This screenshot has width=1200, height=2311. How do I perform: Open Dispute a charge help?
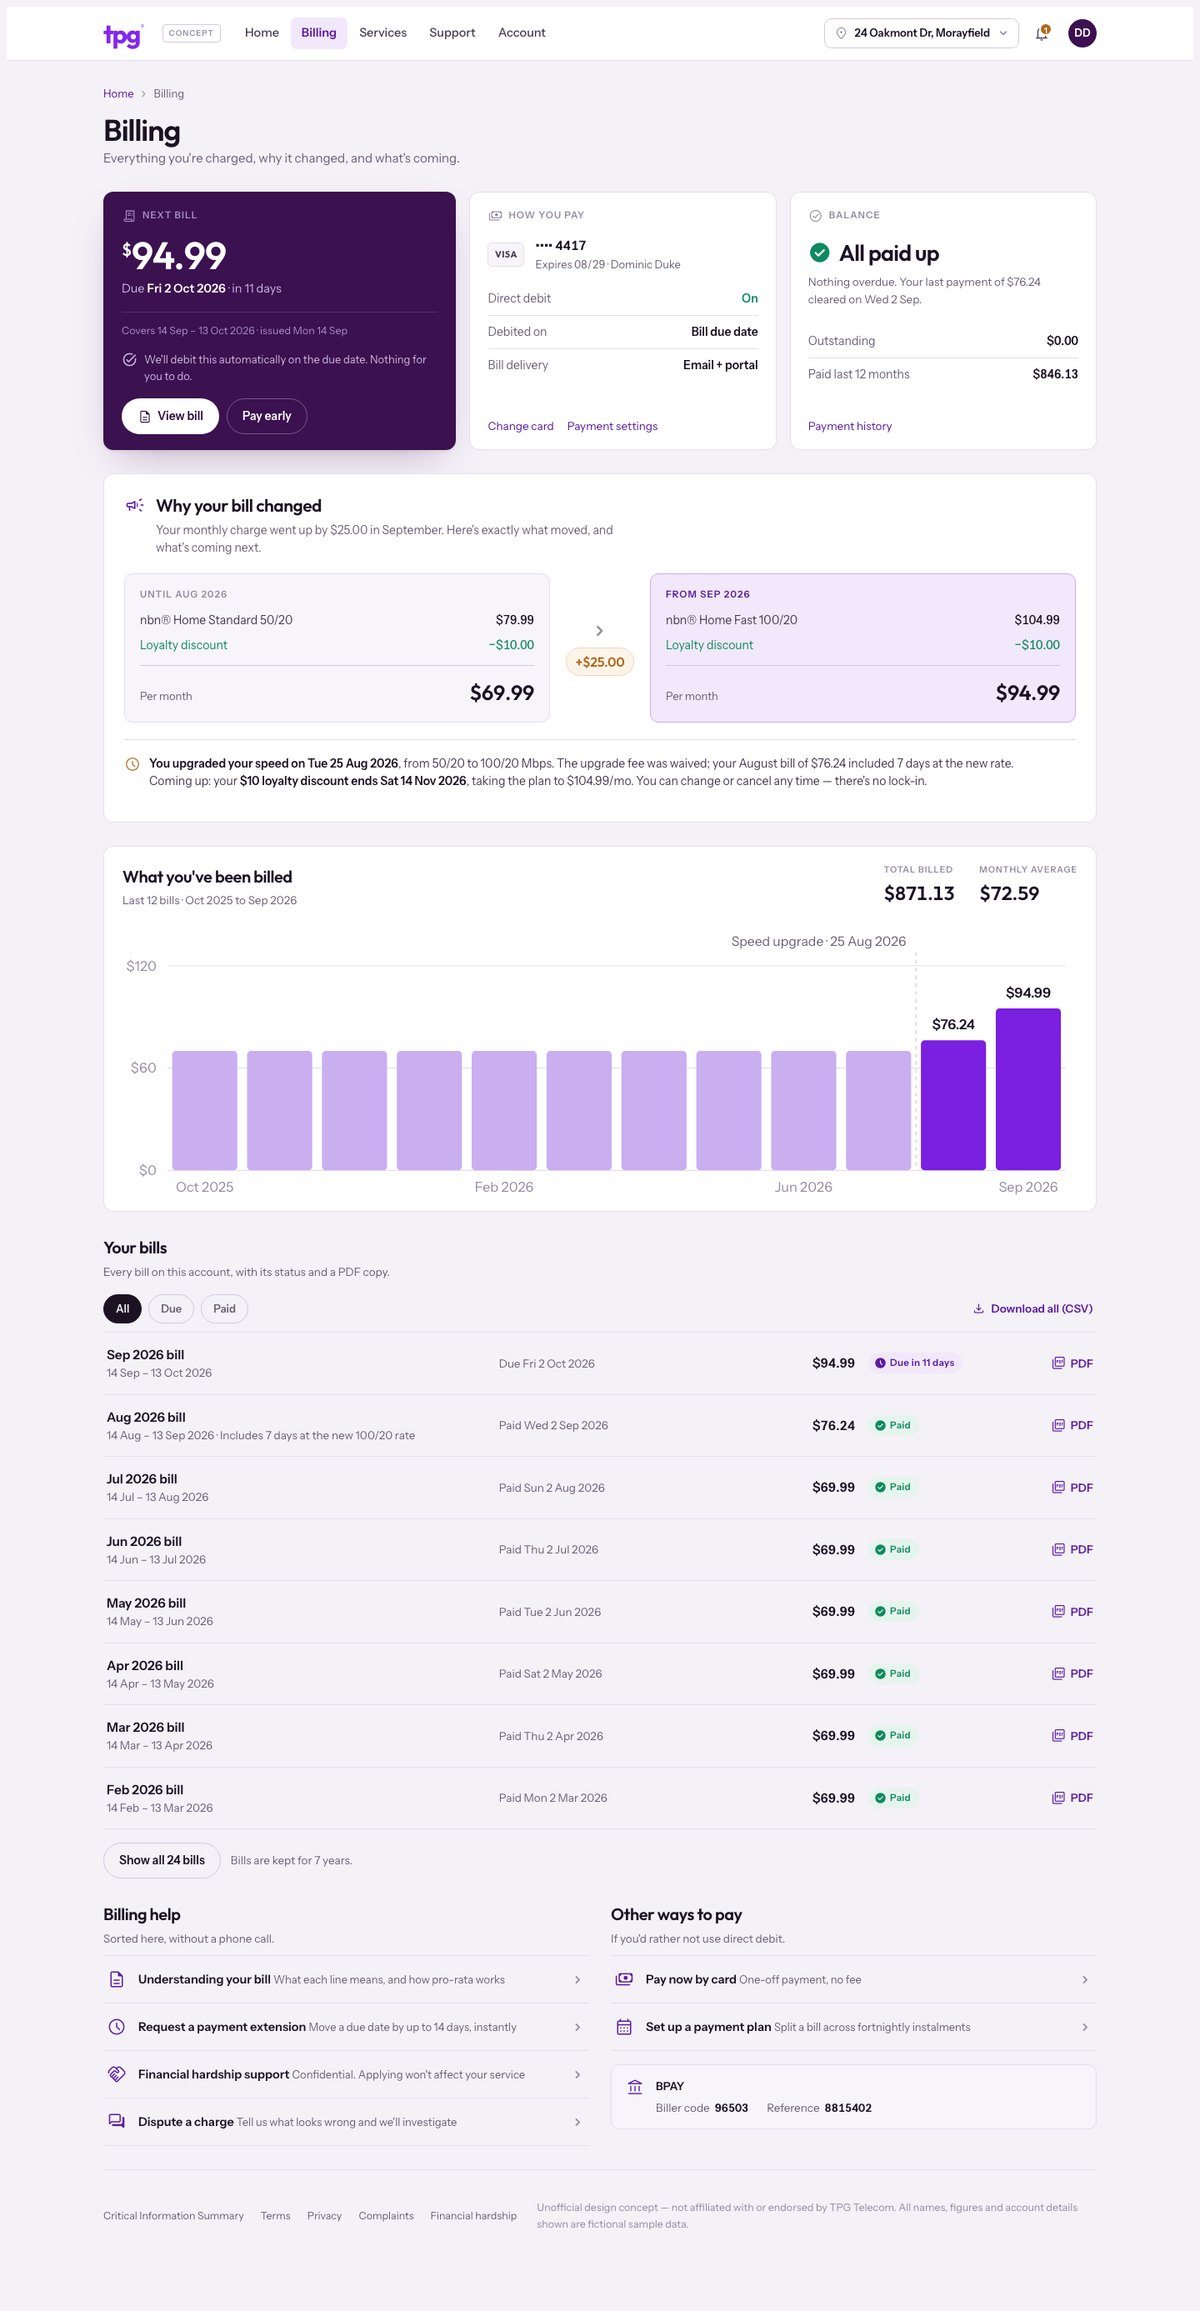tap(346, 2122)
